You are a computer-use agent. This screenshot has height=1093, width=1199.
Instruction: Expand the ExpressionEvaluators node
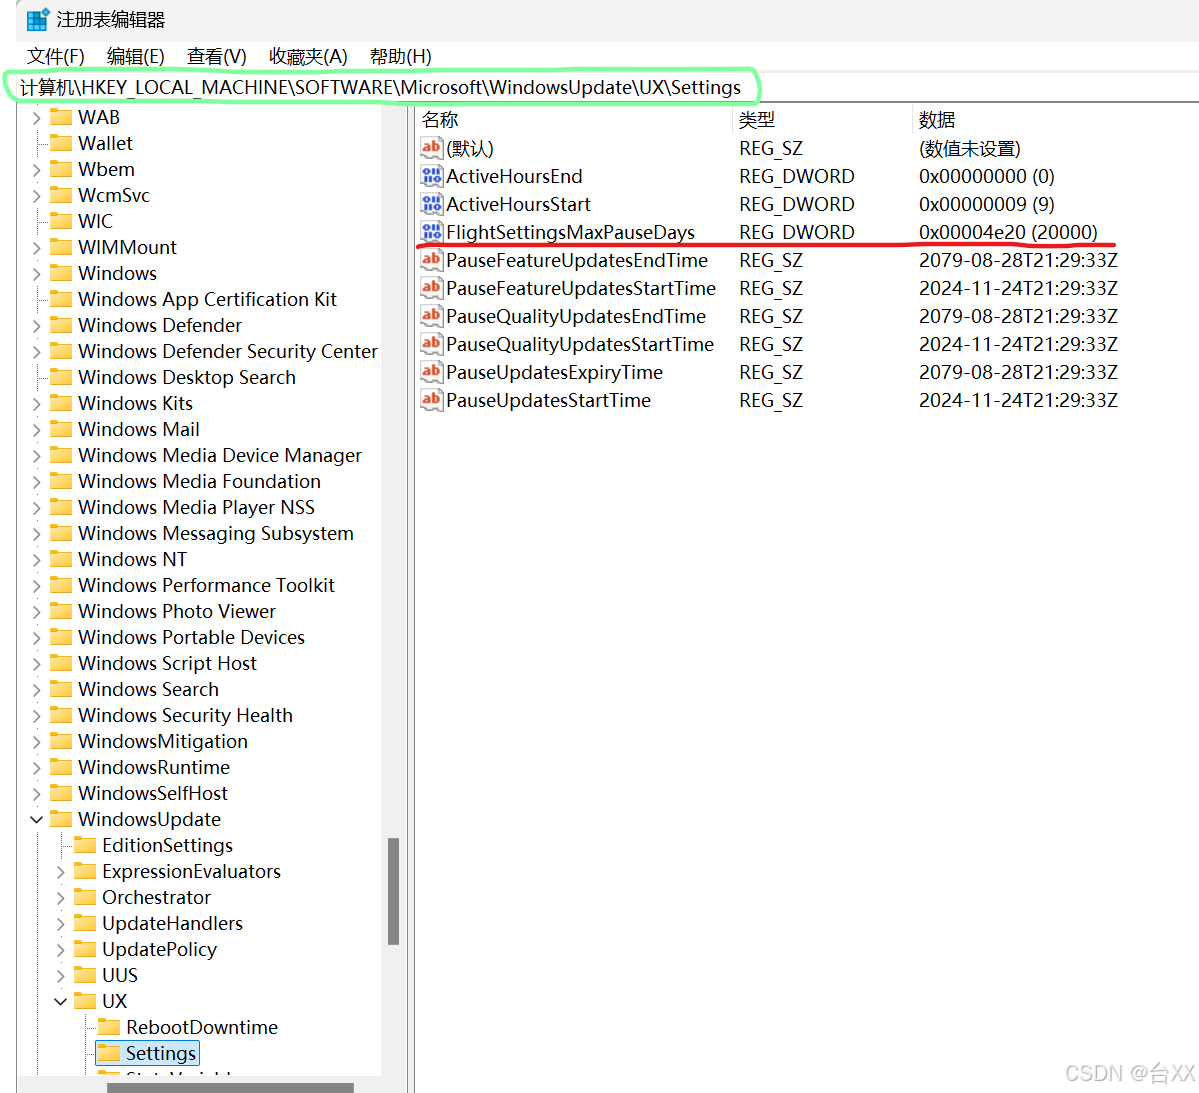[x=60, y=871]
